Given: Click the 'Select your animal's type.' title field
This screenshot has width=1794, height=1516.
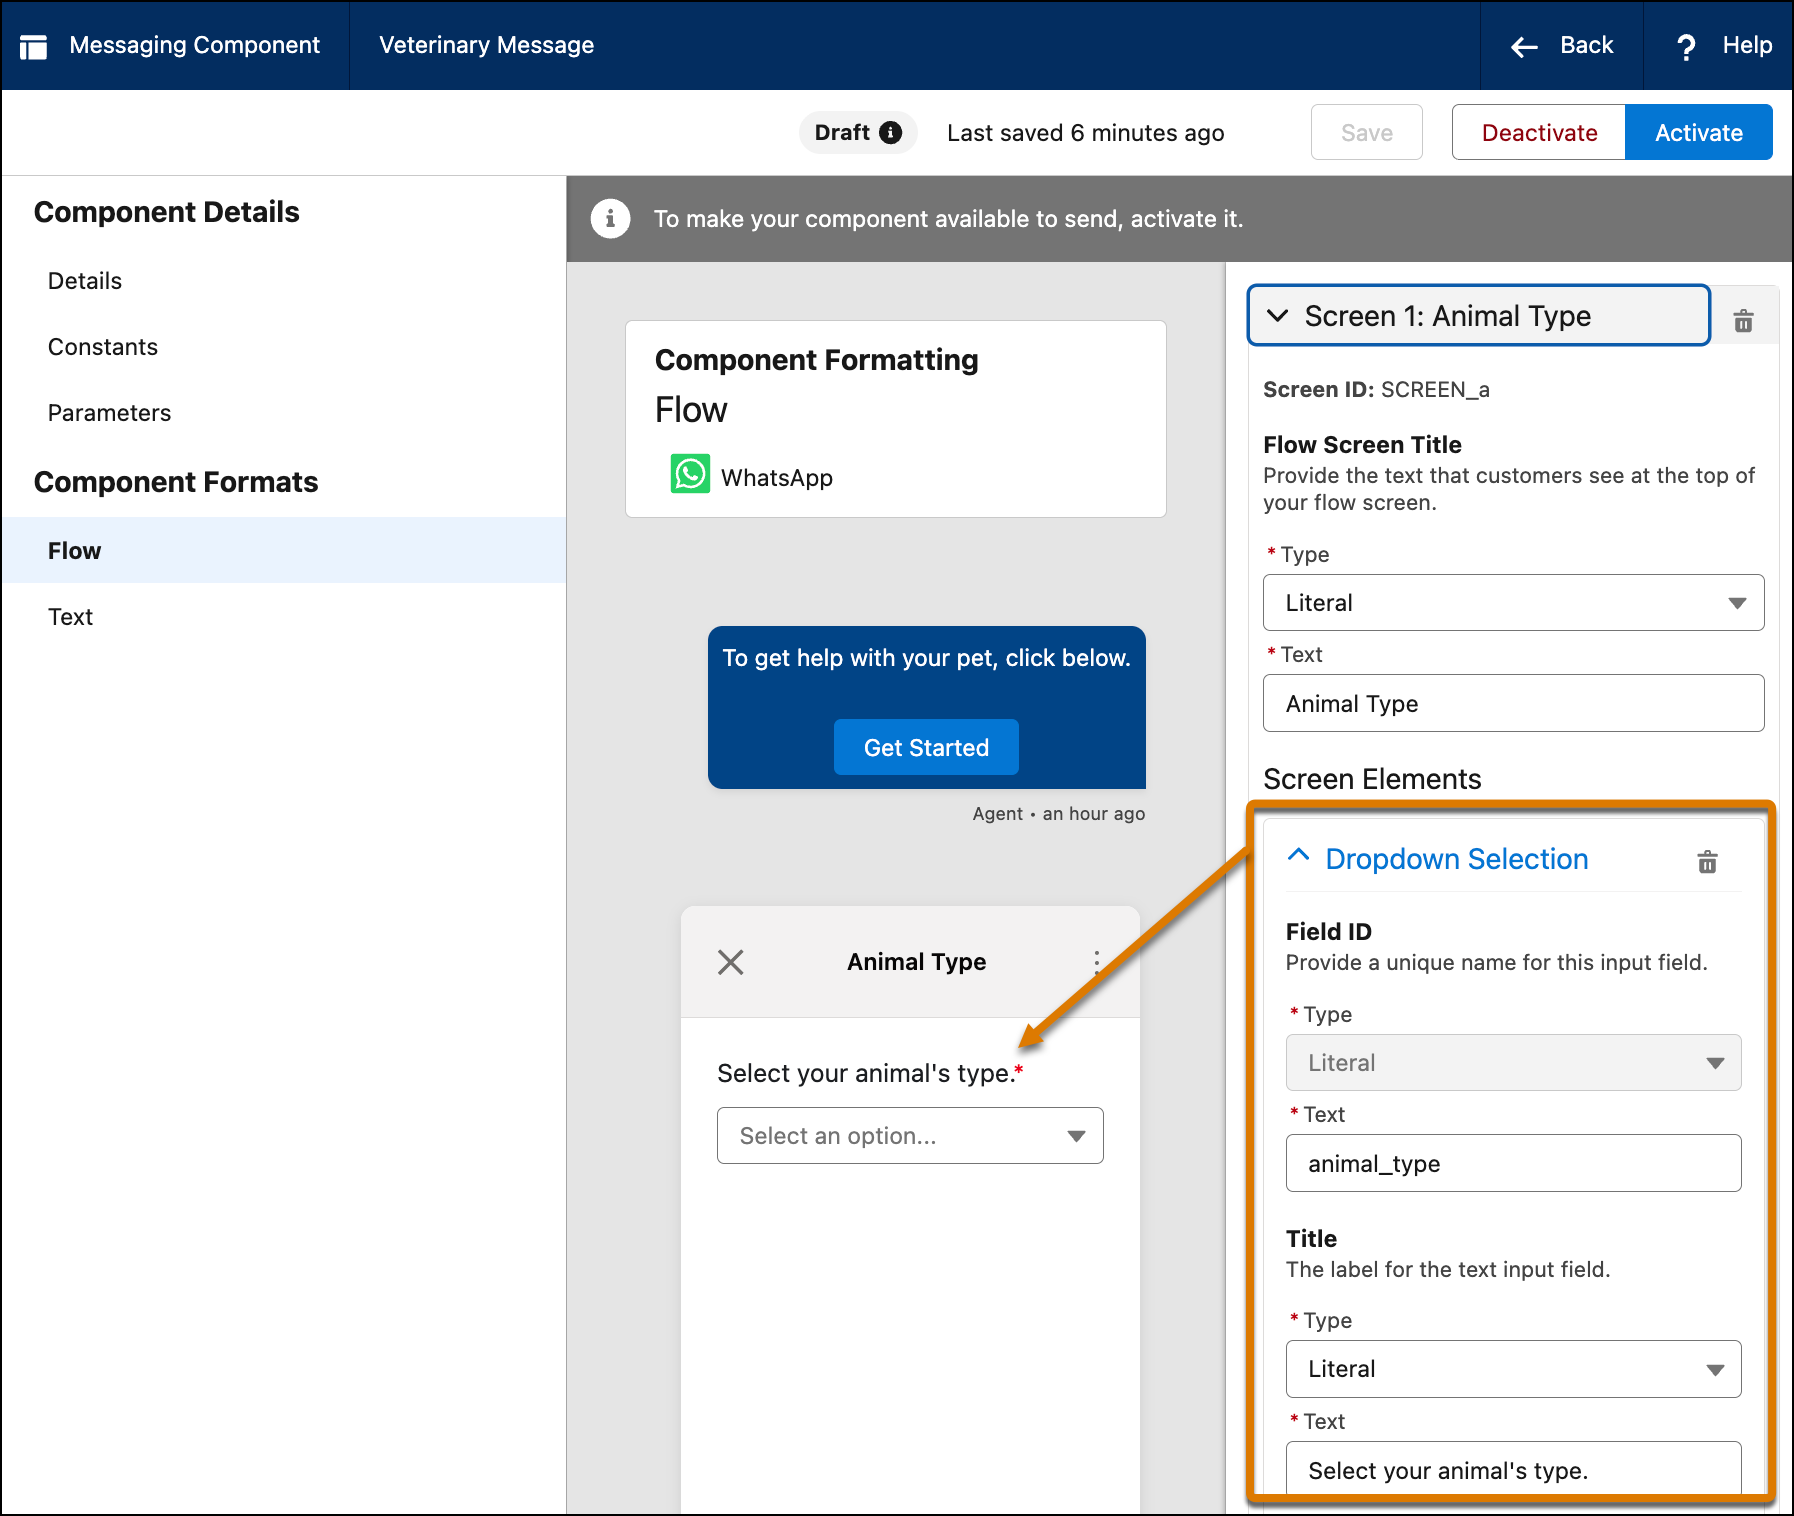Looking at the screenshot, I should (1513, 1469).
